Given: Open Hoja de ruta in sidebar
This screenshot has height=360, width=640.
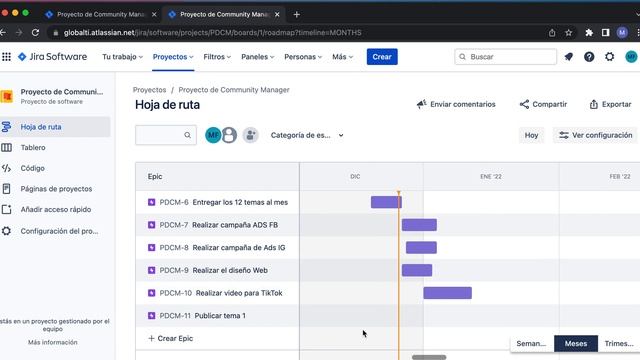Looking at the screenshot, I should [x=55, y=127].
